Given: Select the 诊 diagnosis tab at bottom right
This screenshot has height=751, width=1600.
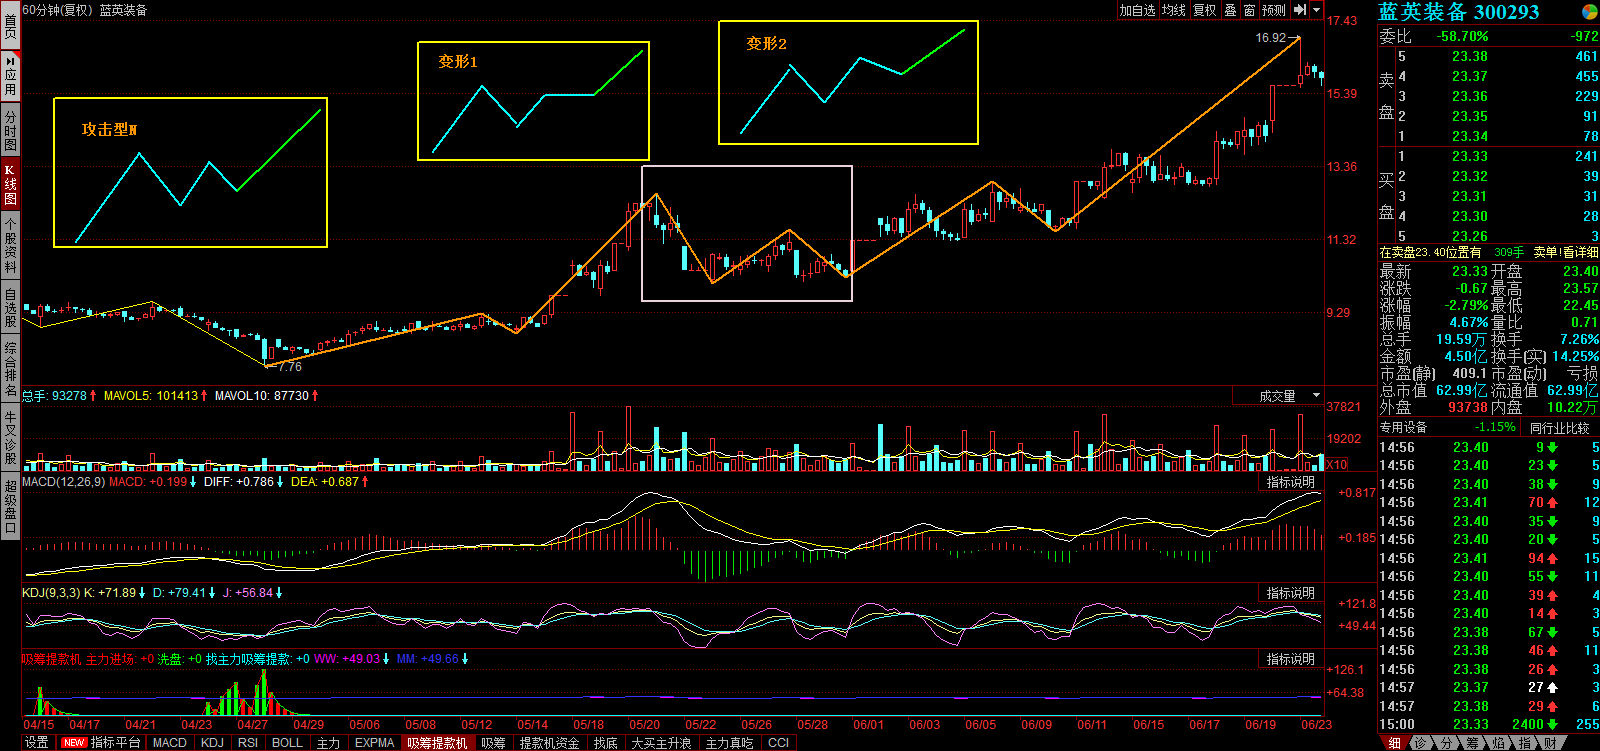Looking at the screenshot, I should [x=1420, y=743].
